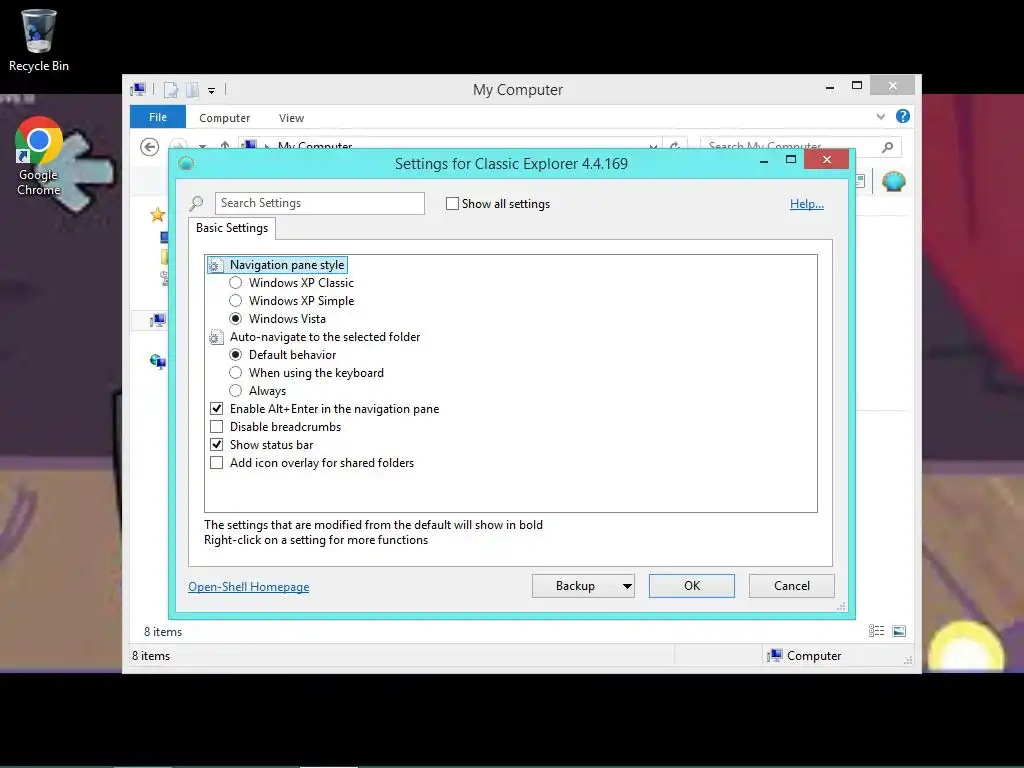Expand the Quick Access Toolbar customize arrow
This screenshot has width=1024, height=768.
point(212,91)
